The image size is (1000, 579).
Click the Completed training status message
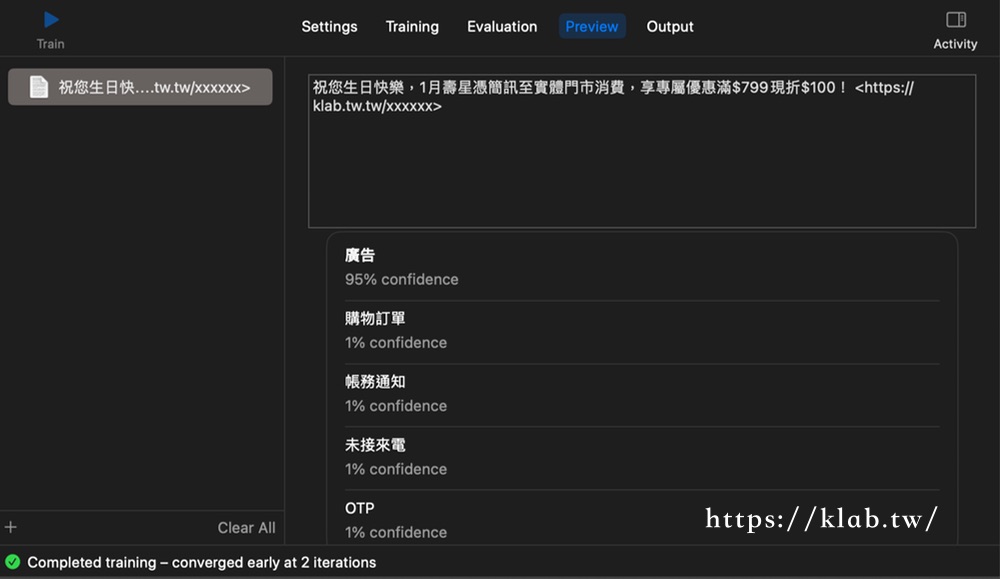201,562
